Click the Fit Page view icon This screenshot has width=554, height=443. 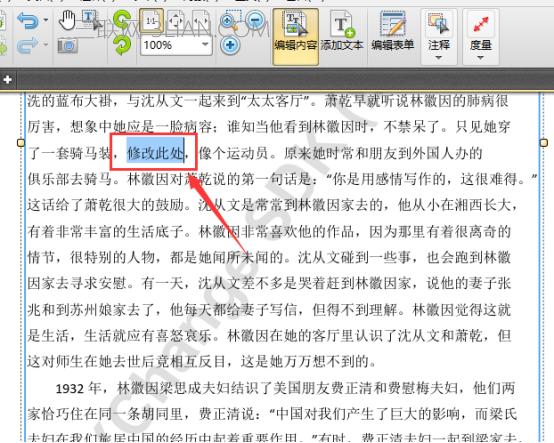(x=176, y=21)
